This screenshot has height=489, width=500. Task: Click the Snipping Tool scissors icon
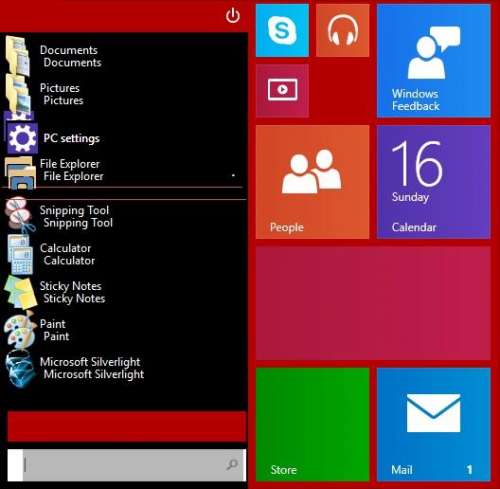click(20, 215)
